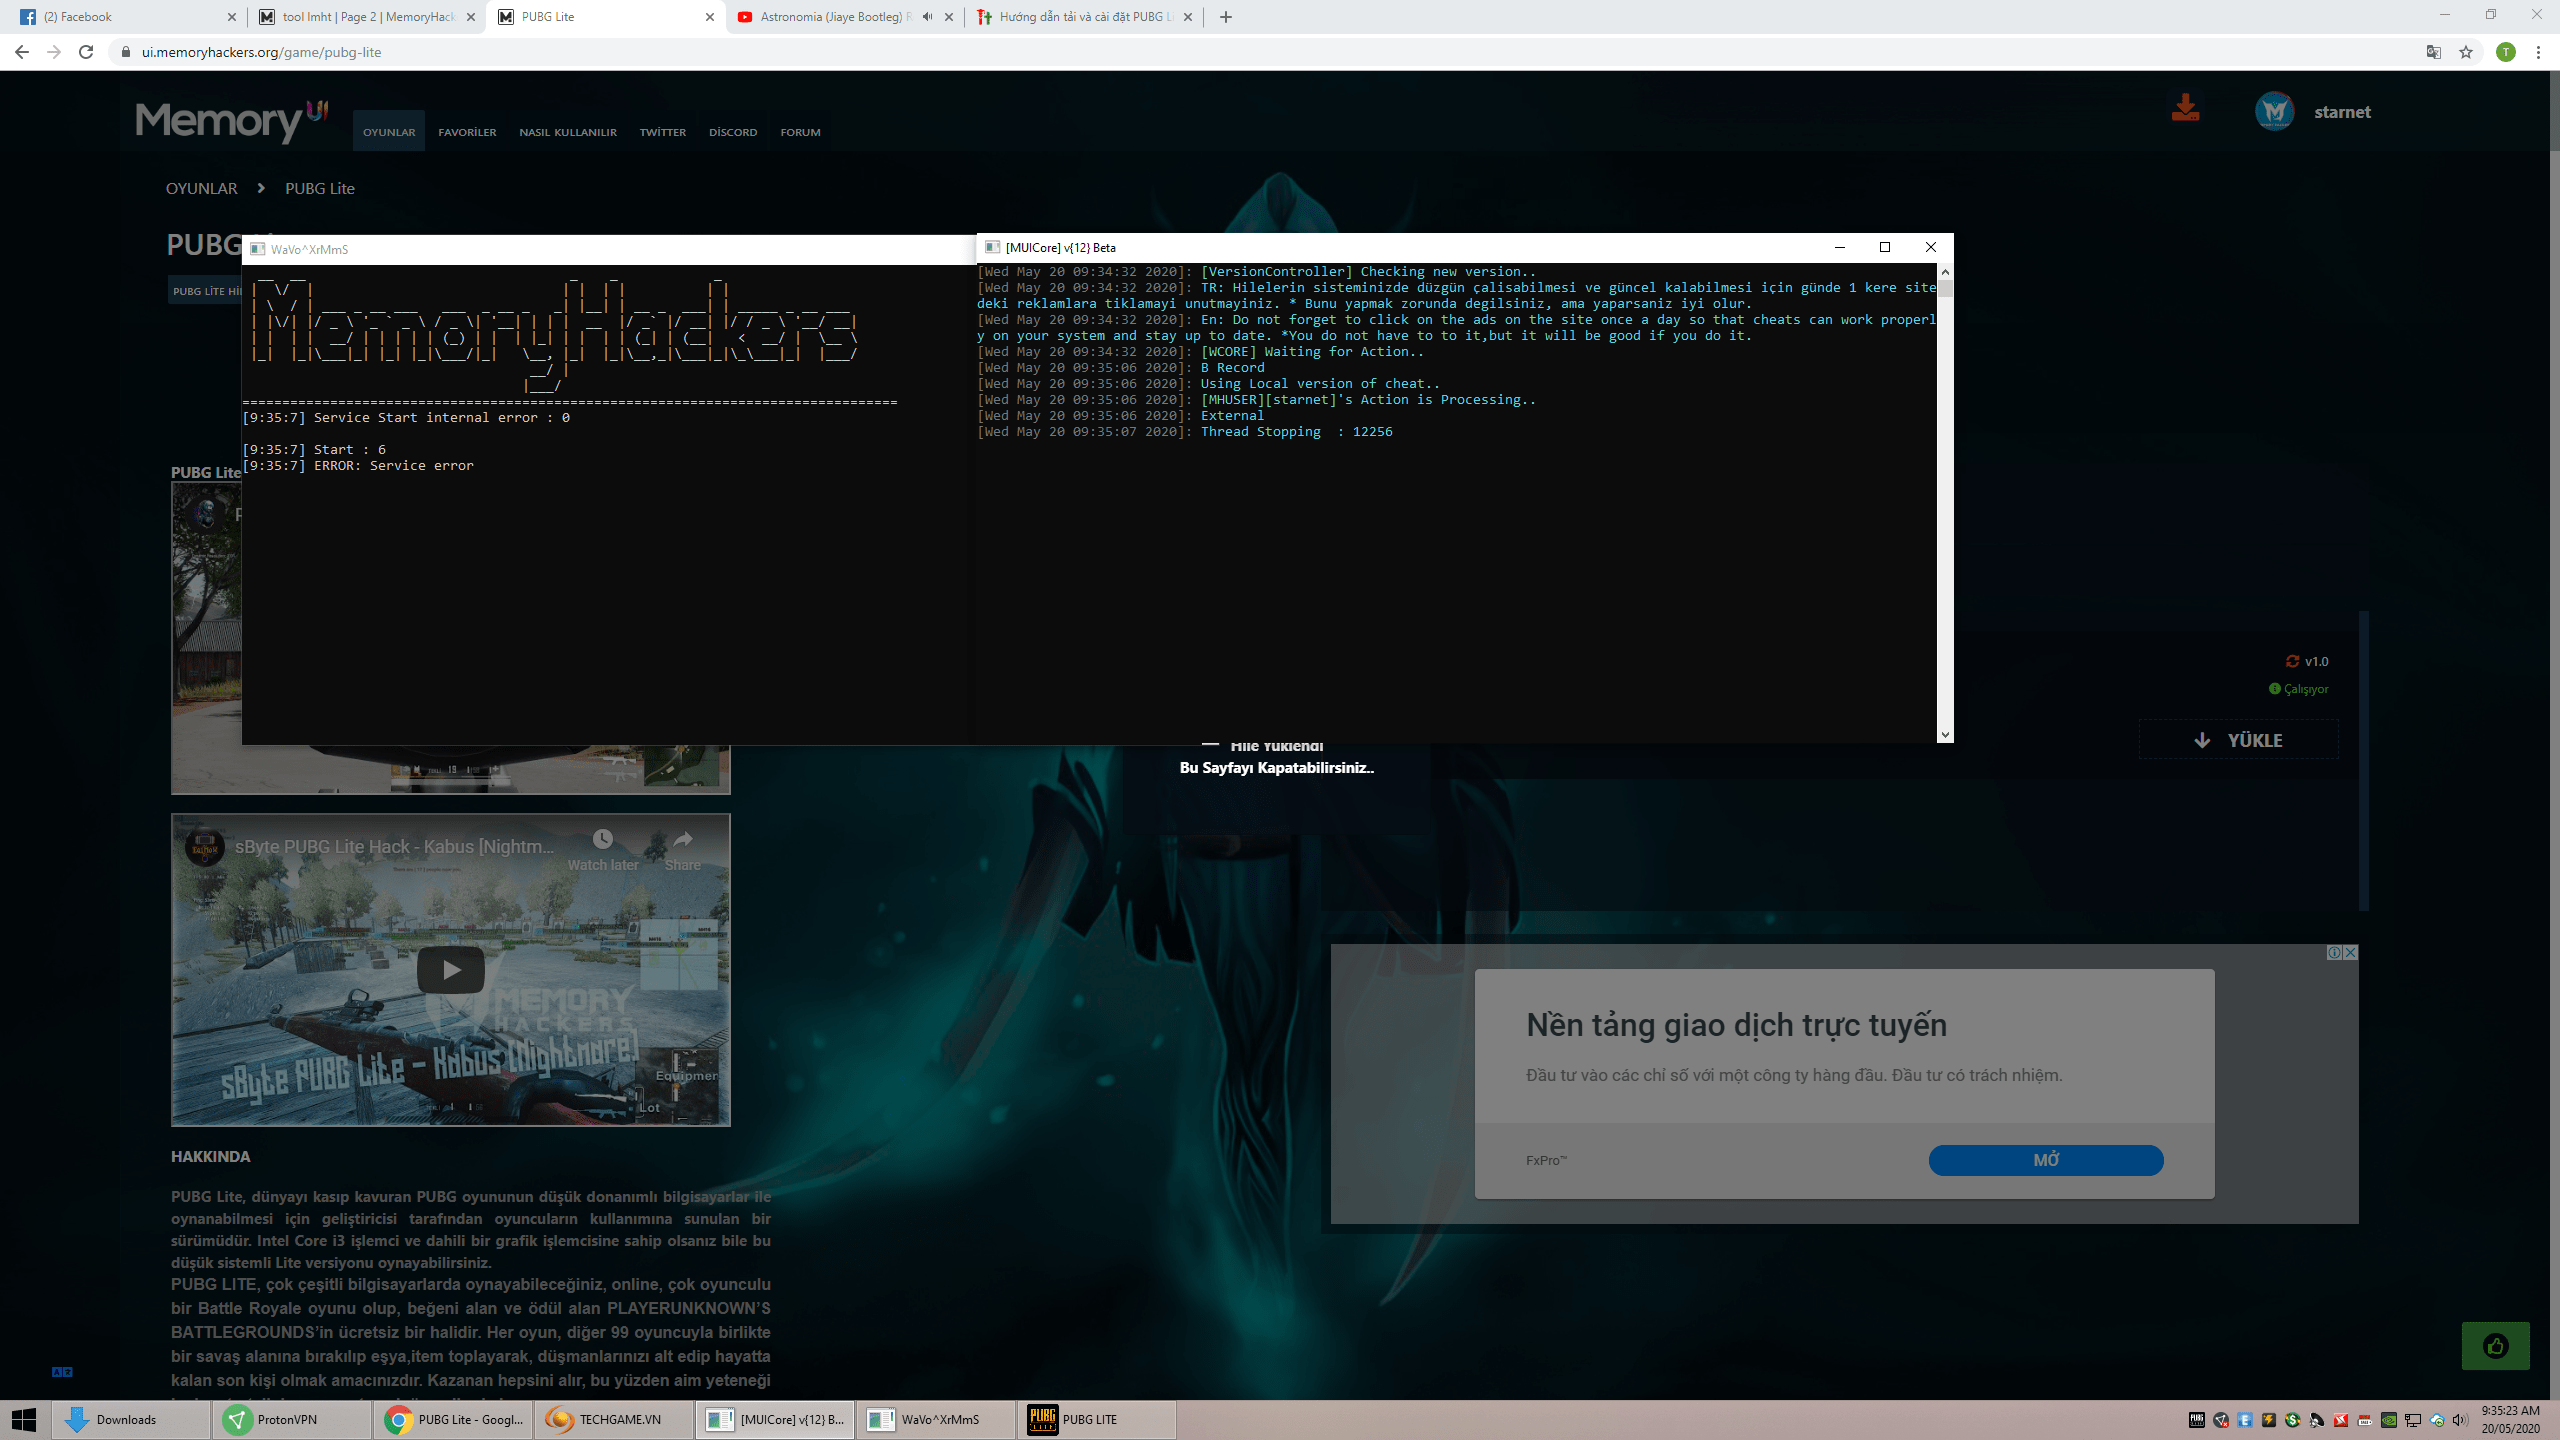Viewport: 2560px width, 1440px height.
Task: Click PUBG icon in system tray
Action: pos(2197,1420)
